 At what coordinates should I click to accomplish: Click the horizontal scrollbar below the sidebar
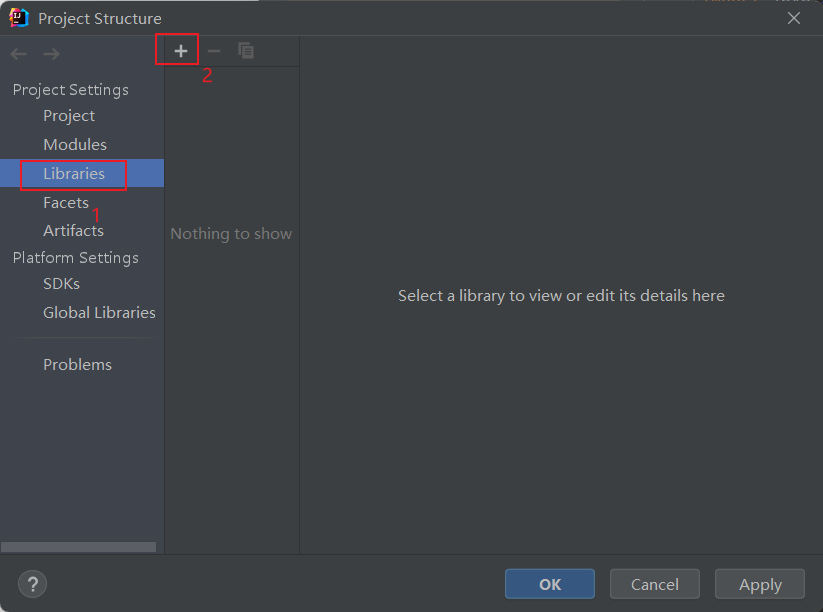[x=79, y=547]
